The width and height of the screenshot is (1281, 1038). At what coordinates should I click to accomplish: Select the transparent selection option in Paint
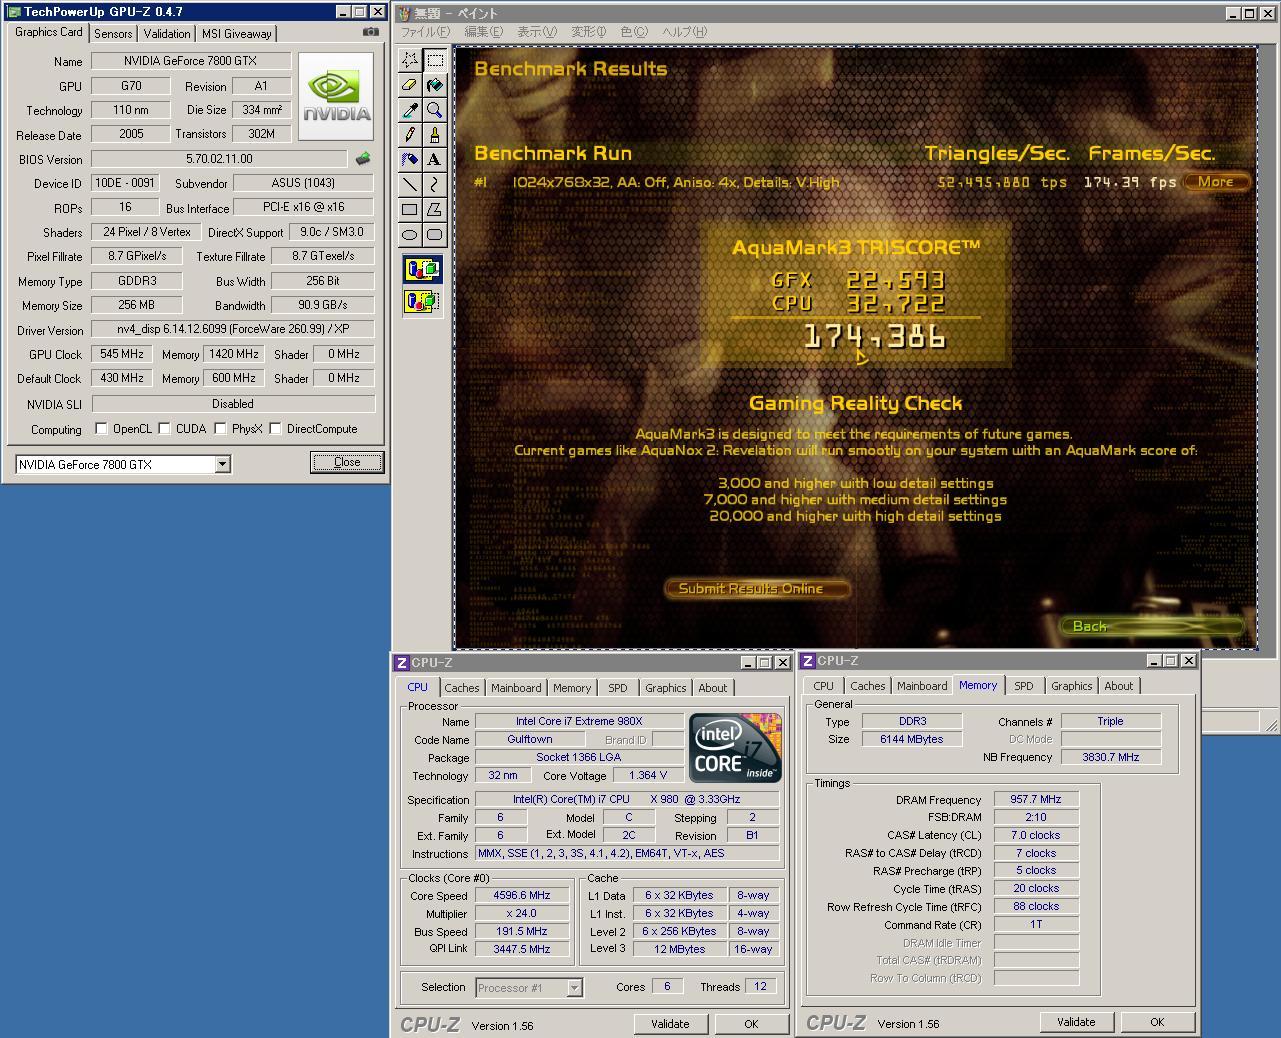(x=422, y=301)
